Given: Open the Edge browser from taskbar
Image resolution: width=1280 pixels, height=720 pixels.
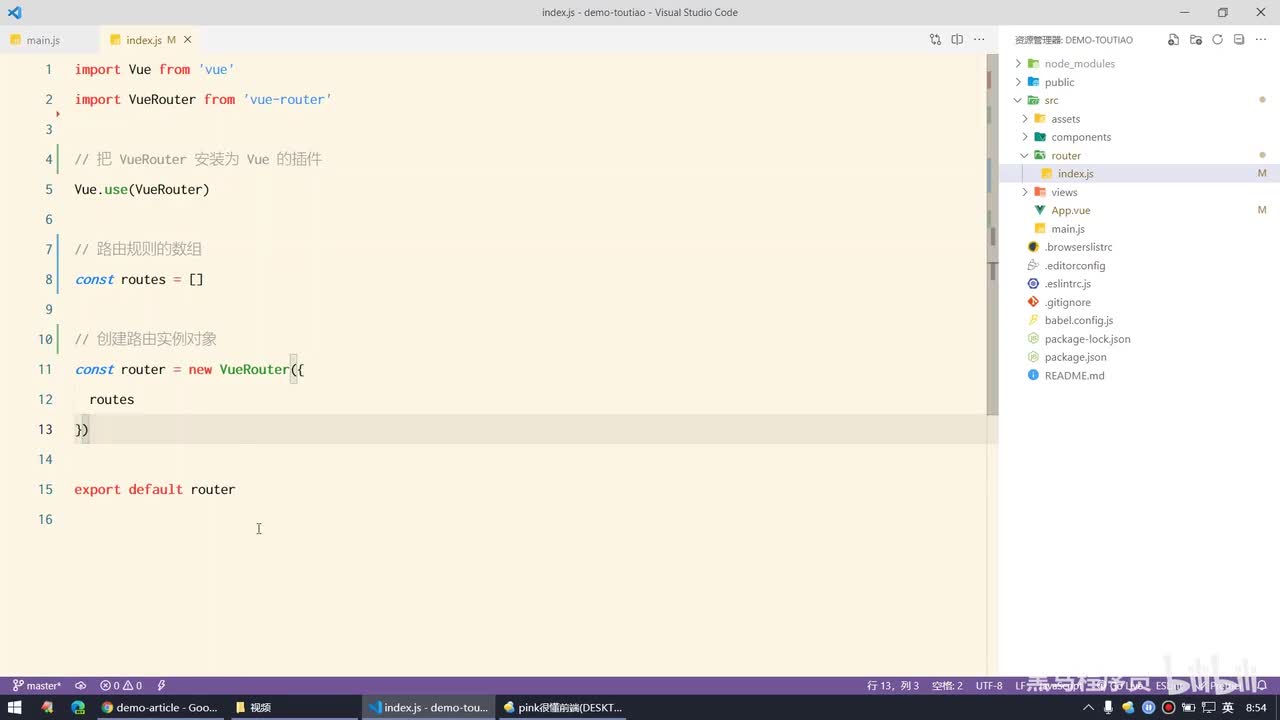Looking at the screenshot, I should tap(78, 707).
